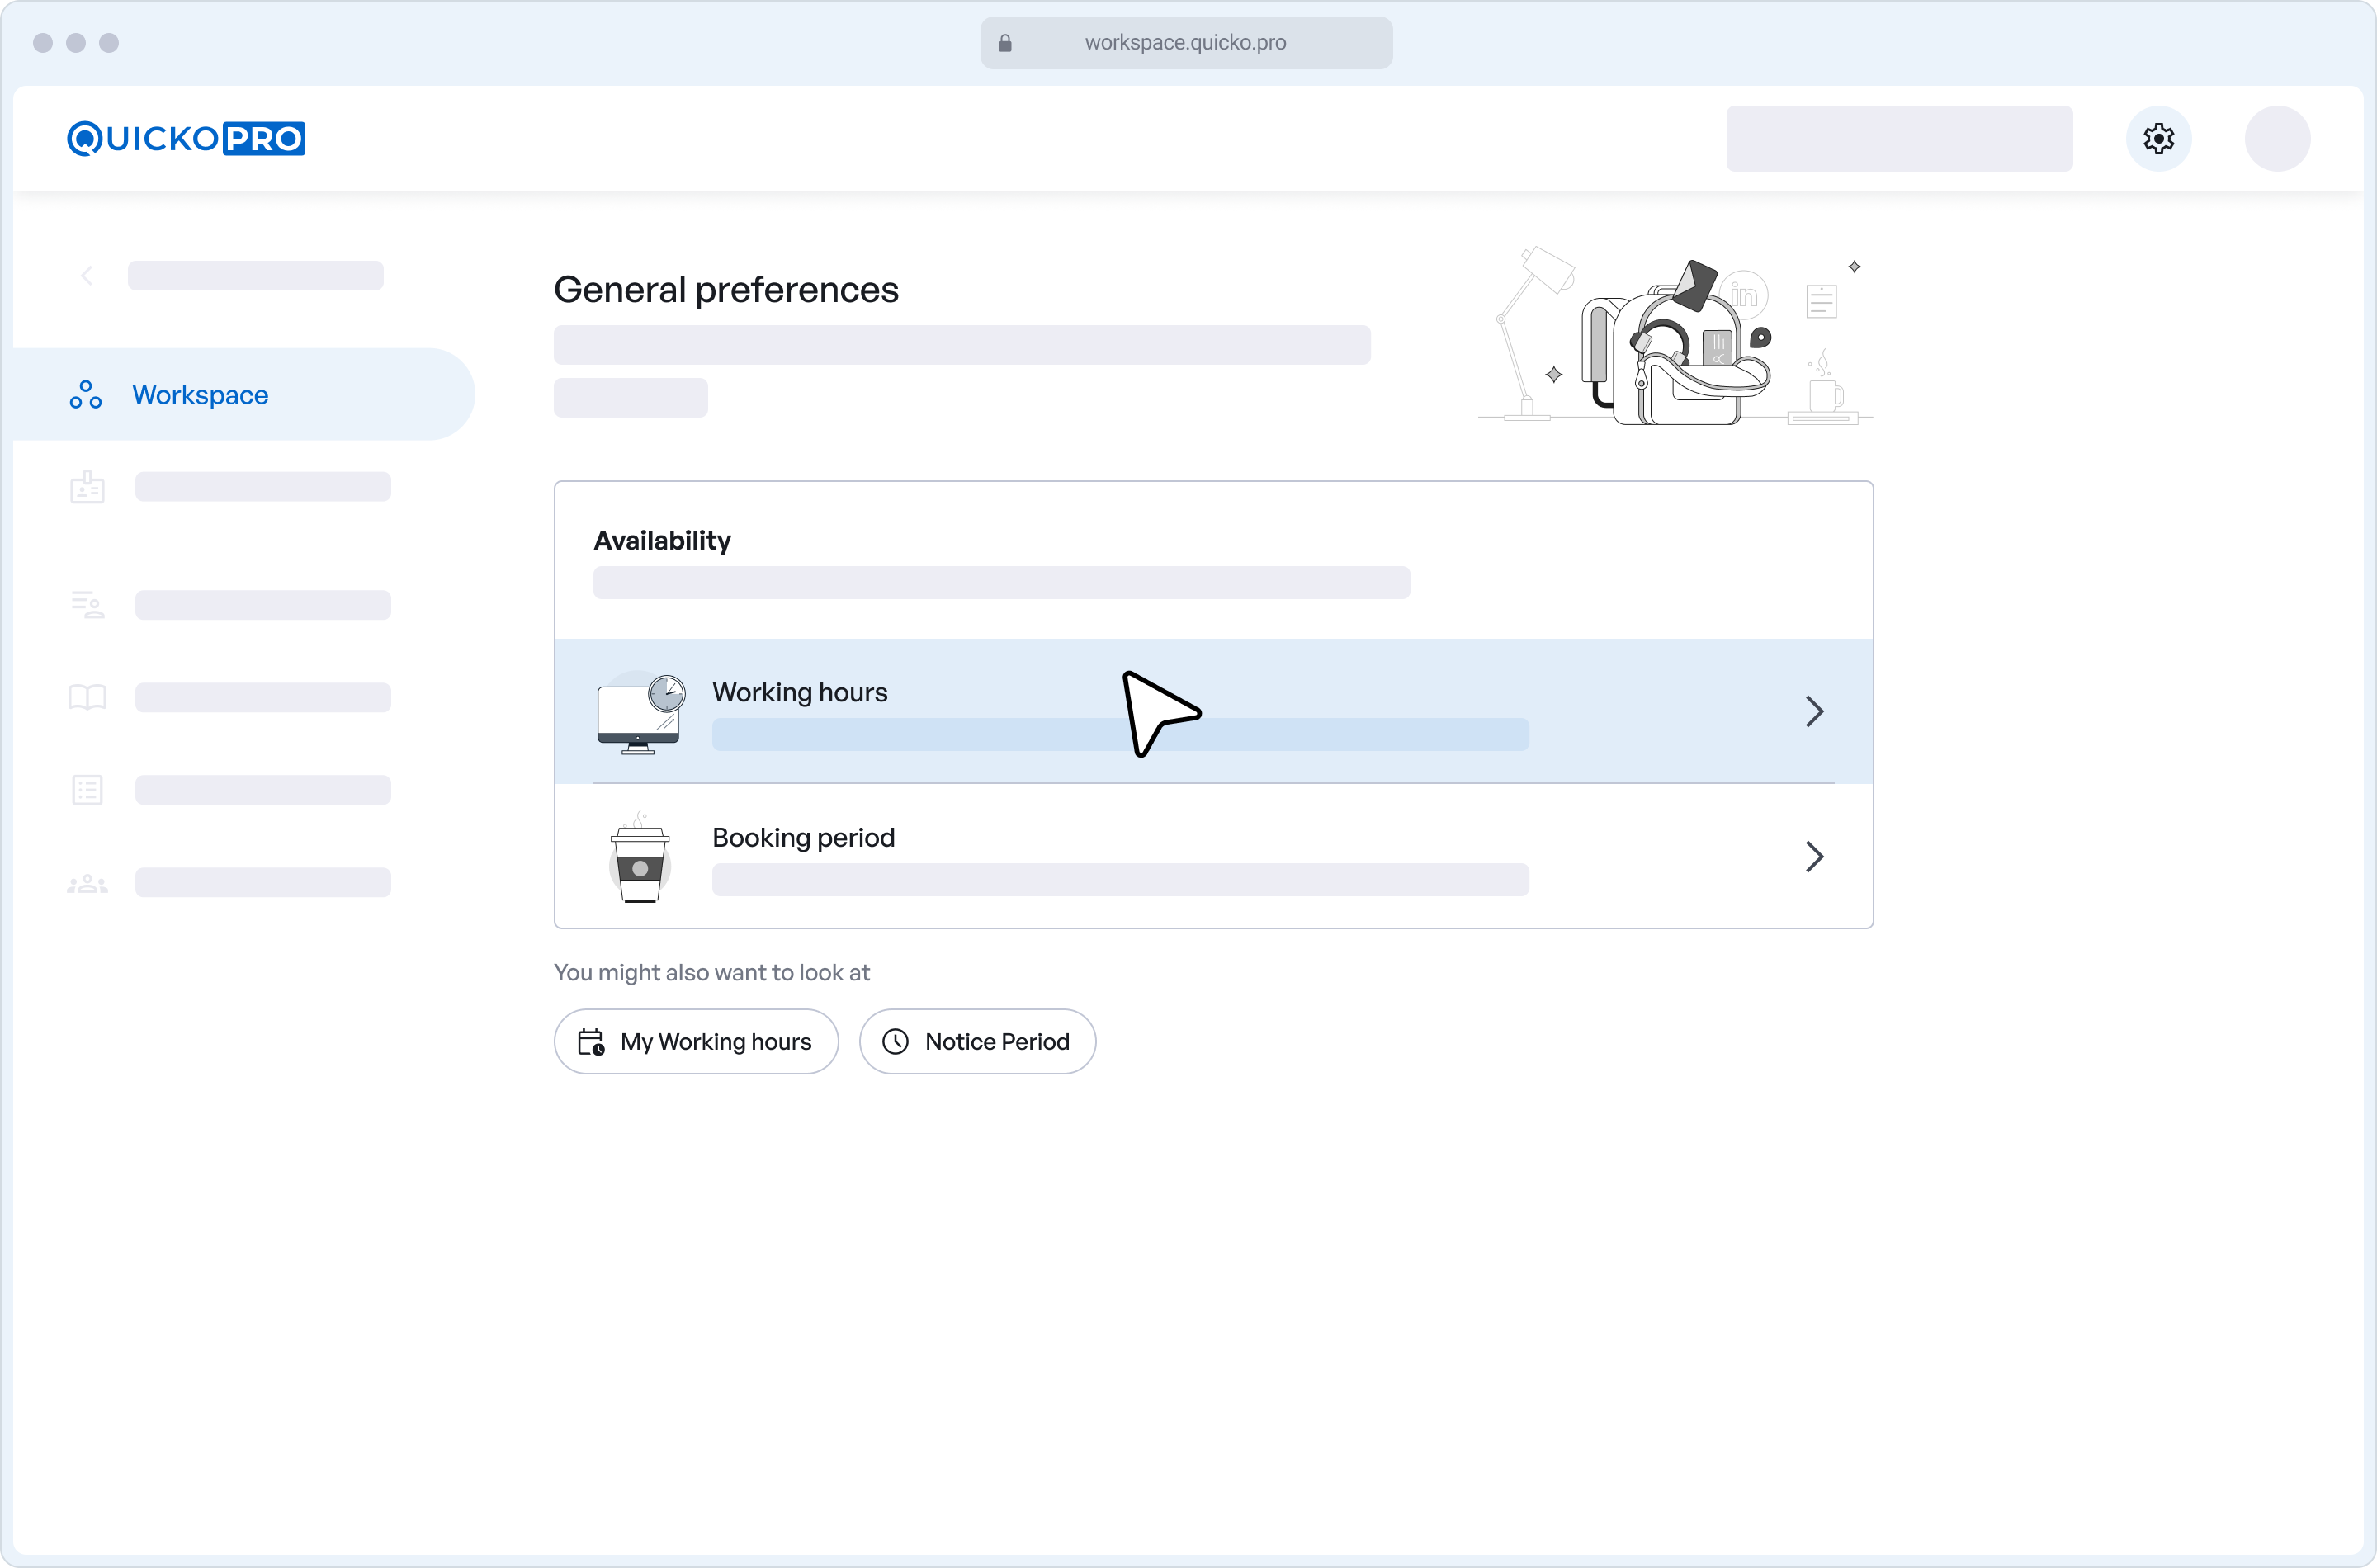Go back with the sidebar left chevron
Viewport: 2377px width, 1568px height.
pos(87,275)
